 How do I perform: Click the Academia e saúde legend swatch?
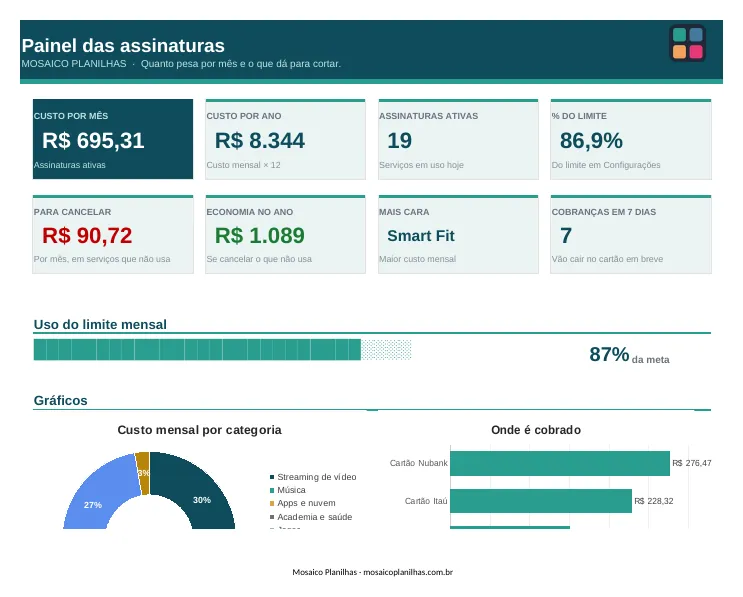272,517
